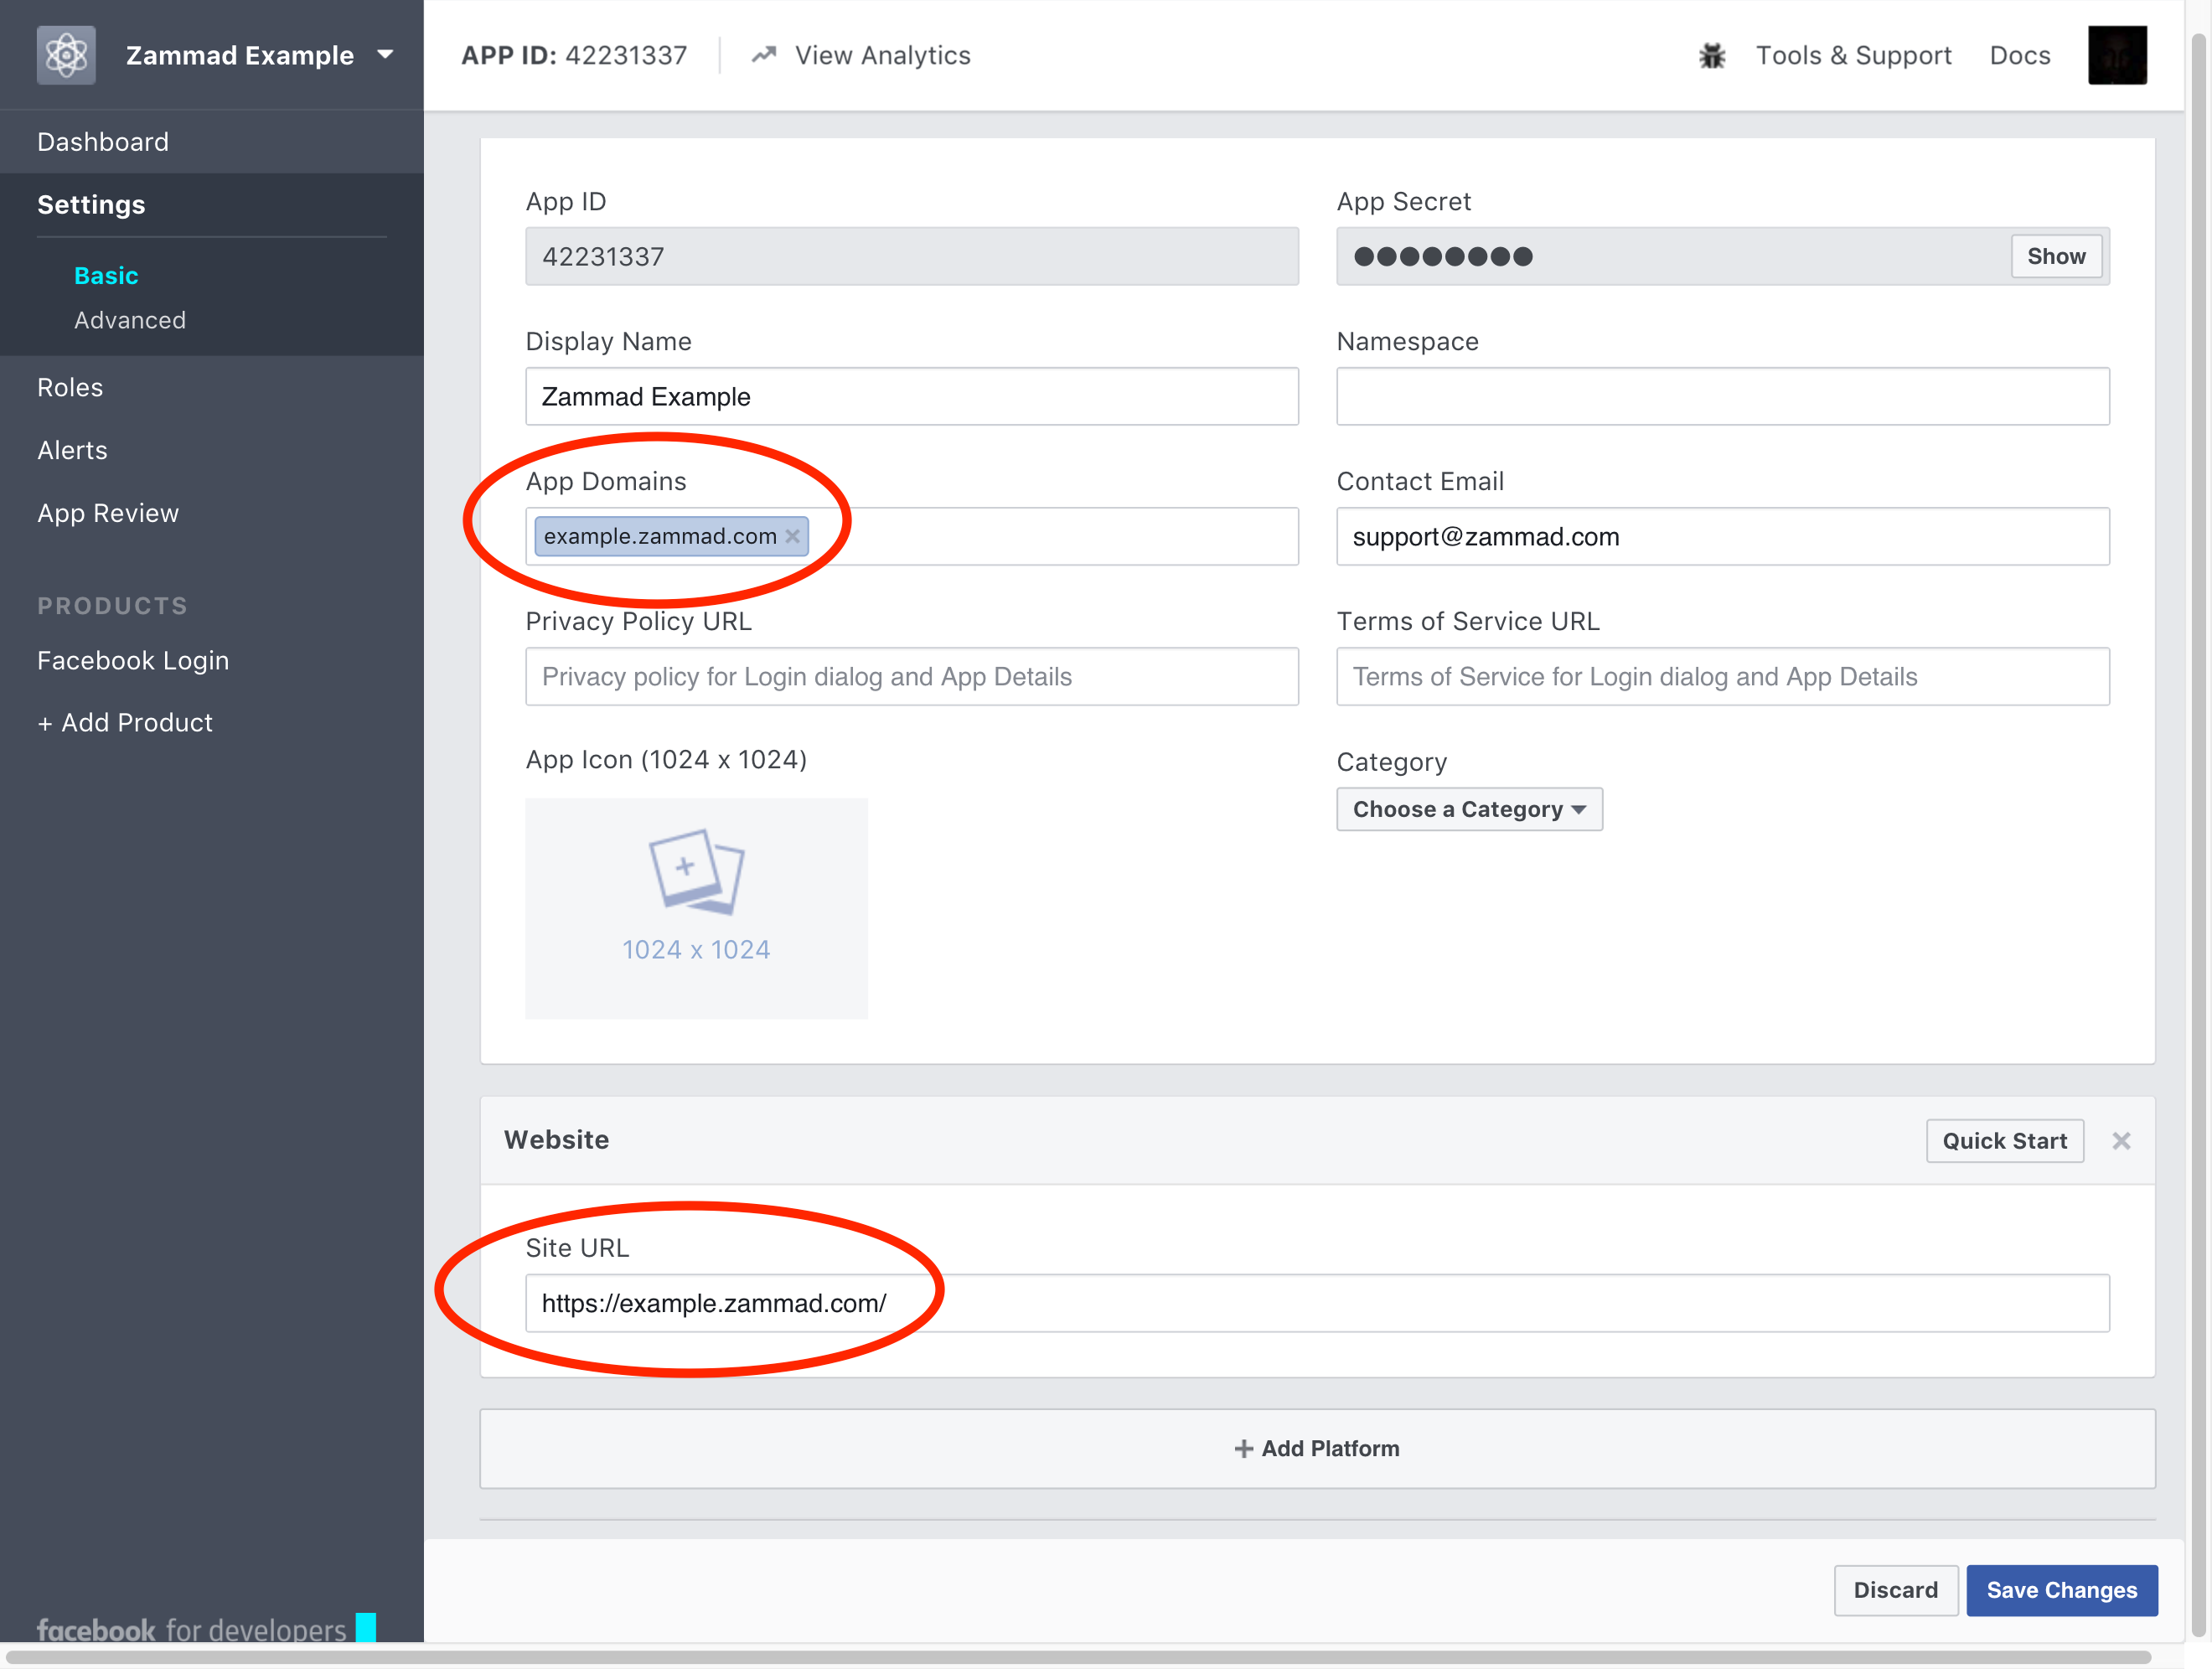Select Settings in the sidebar
Image resolution: width=2212 pixels, height=1669 pixels.
[x=91, y=205]
